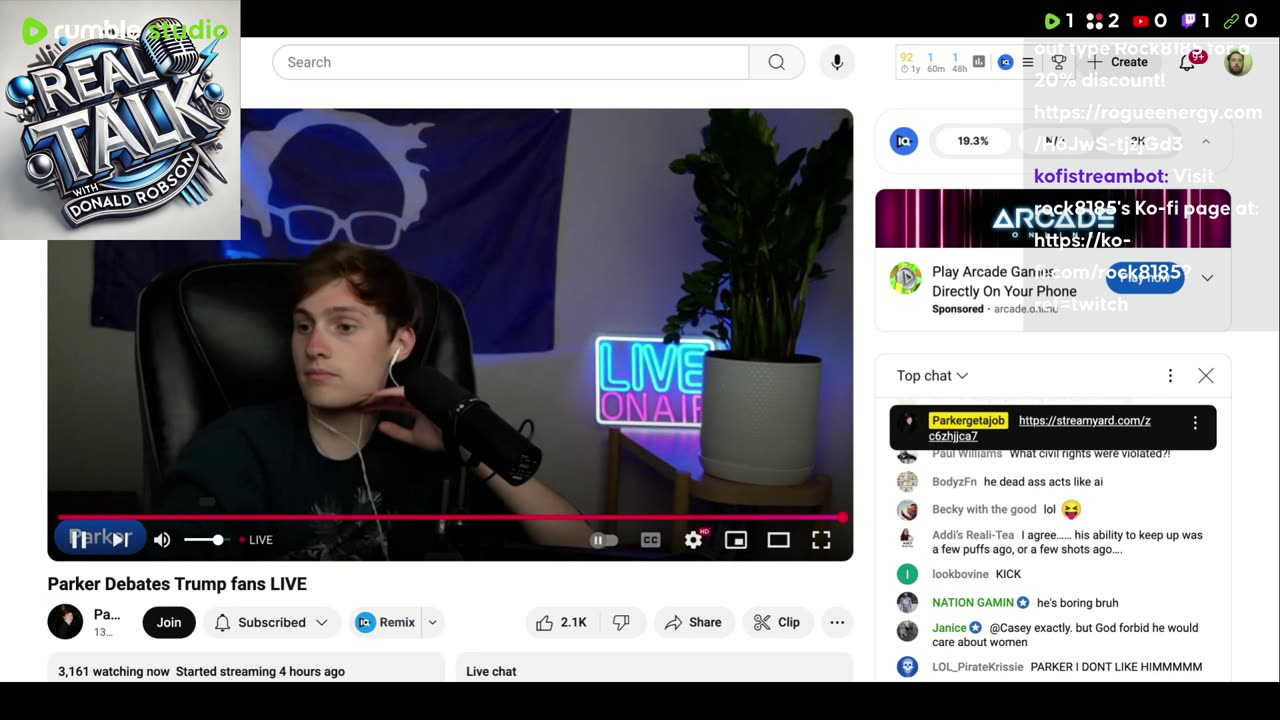This screenshot has height=720, width=1280.
Task: Expand the arrow beside Remix
Action: pos(433,622)
